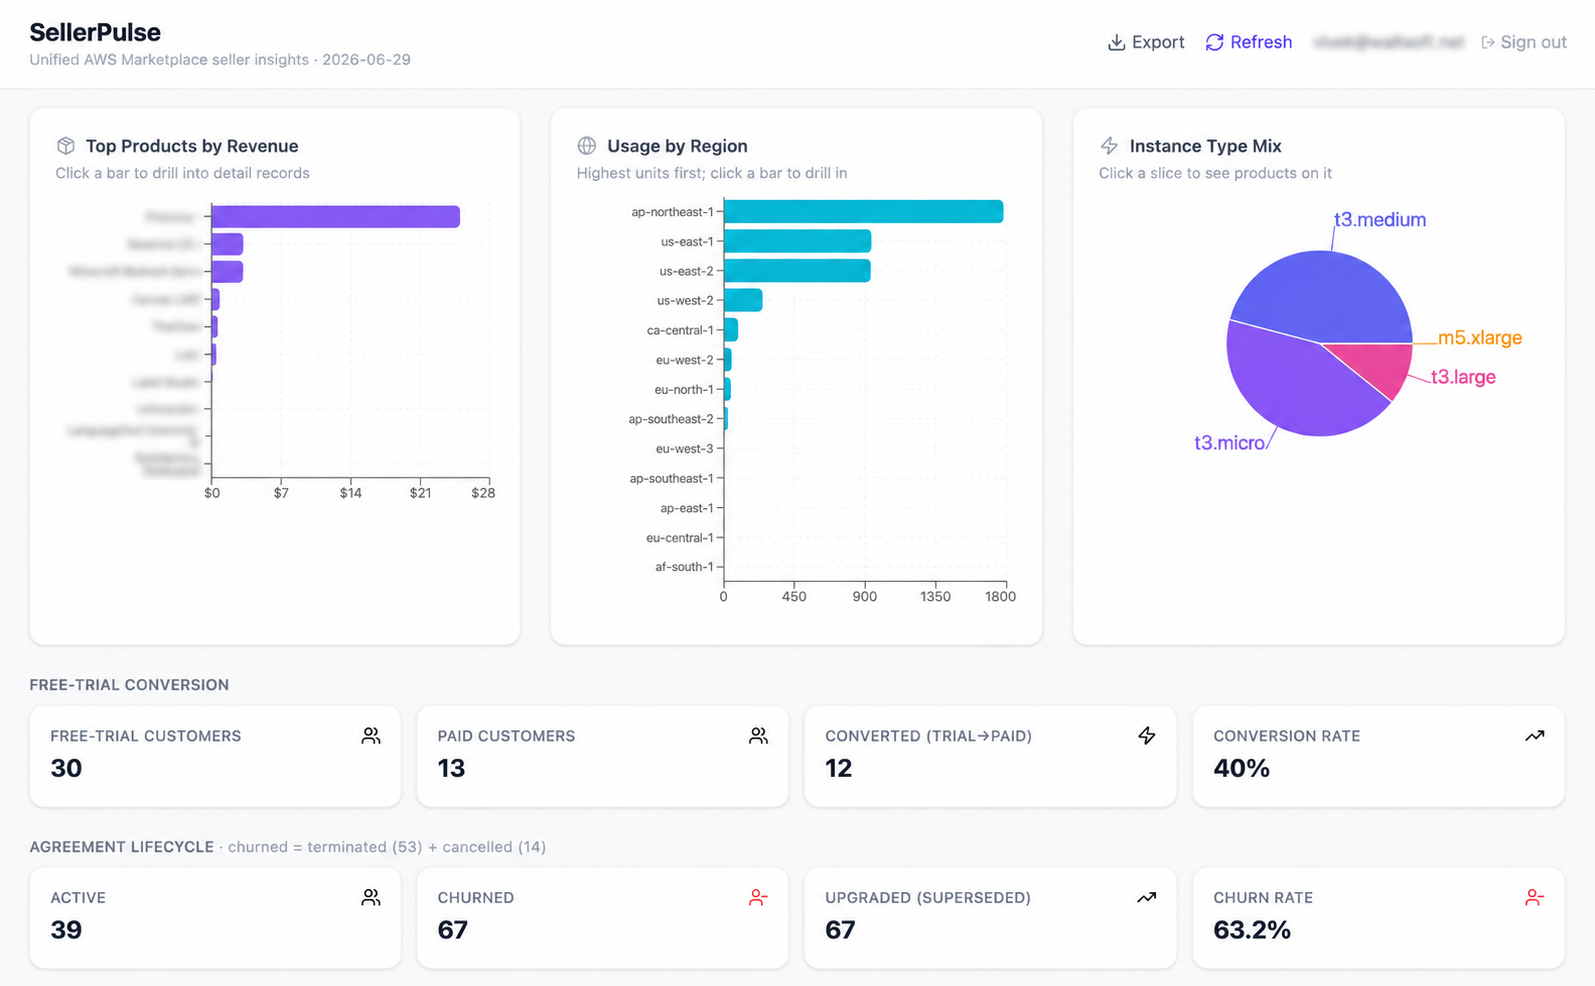This screenshot has width=1595, height=986.
Task: Click the lightning icon in Converted card
Action: pos(1147,736)
